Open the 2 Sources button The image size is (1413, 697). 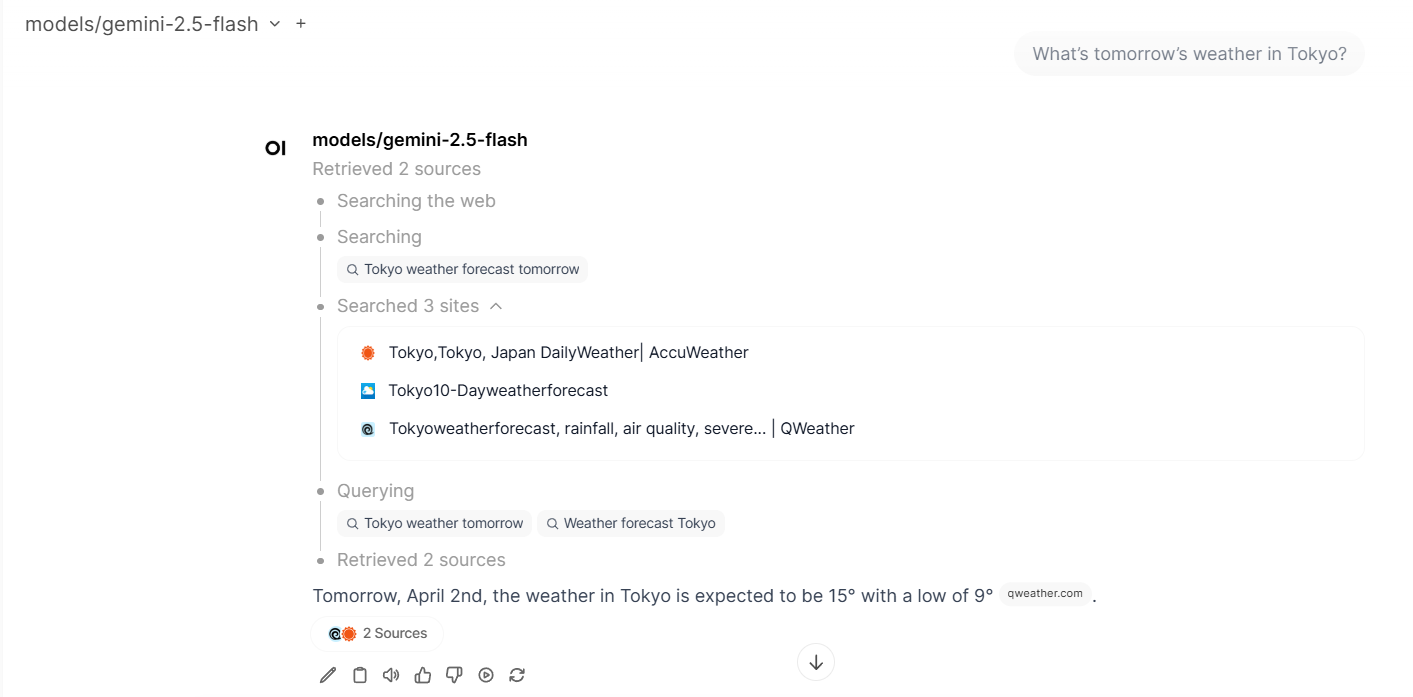coord(378,633)
